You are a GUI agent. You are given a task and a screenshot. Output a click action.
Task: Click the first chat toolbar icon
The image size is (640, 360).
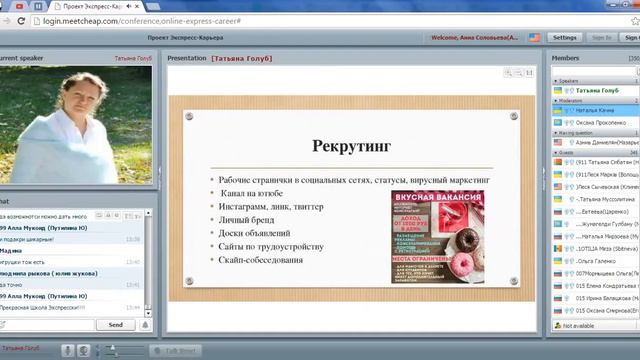coord(99,215)
